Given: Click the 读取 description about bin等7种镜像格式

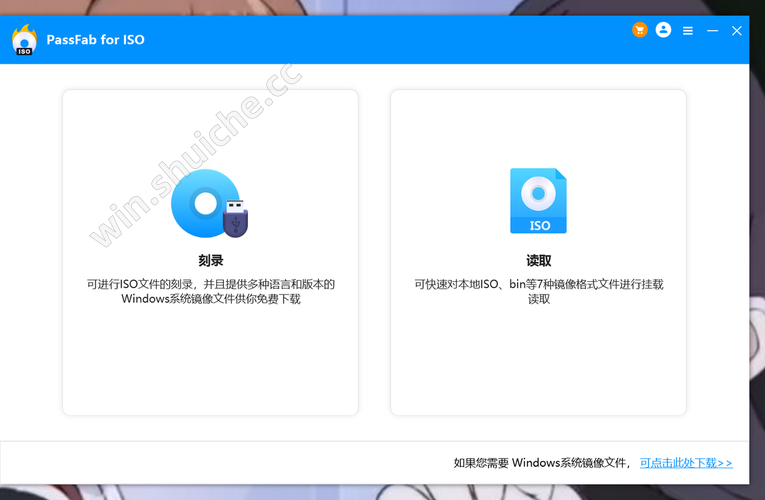Looking at the screenshot, I should (x=539, y=291).
